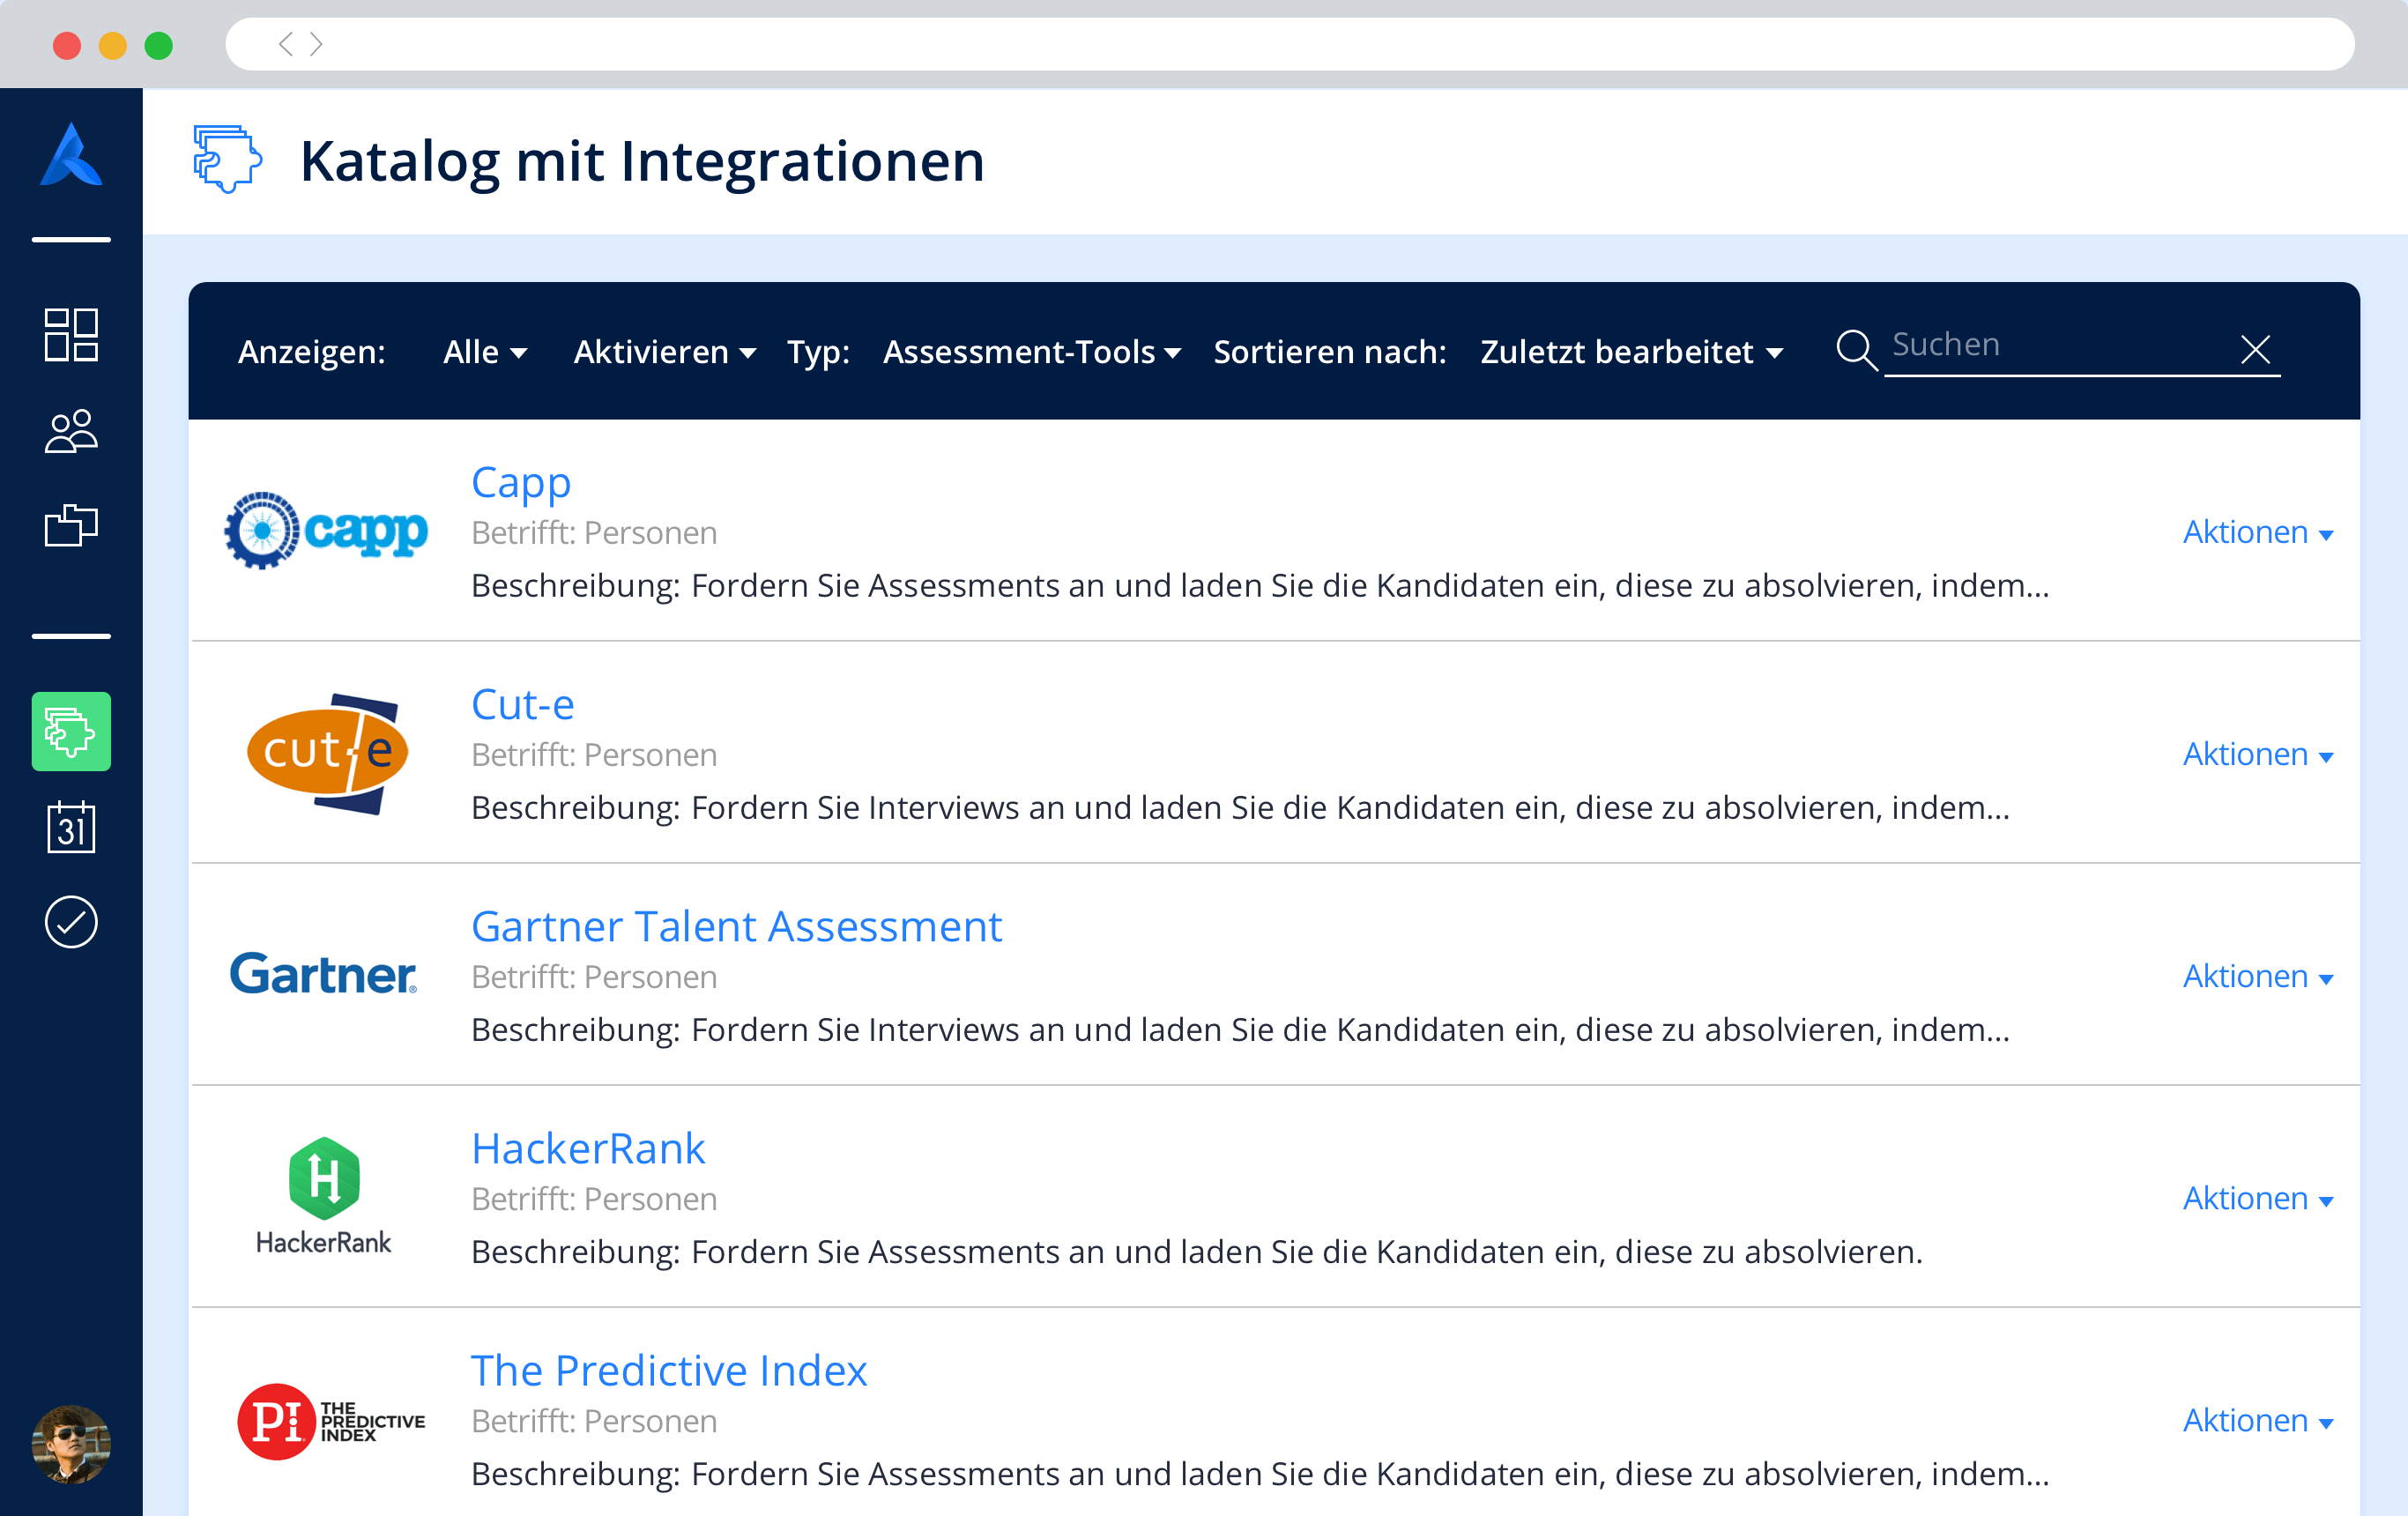
Task: Click the user avatar photo in sidebar
Action: [x=71, y=1444]
